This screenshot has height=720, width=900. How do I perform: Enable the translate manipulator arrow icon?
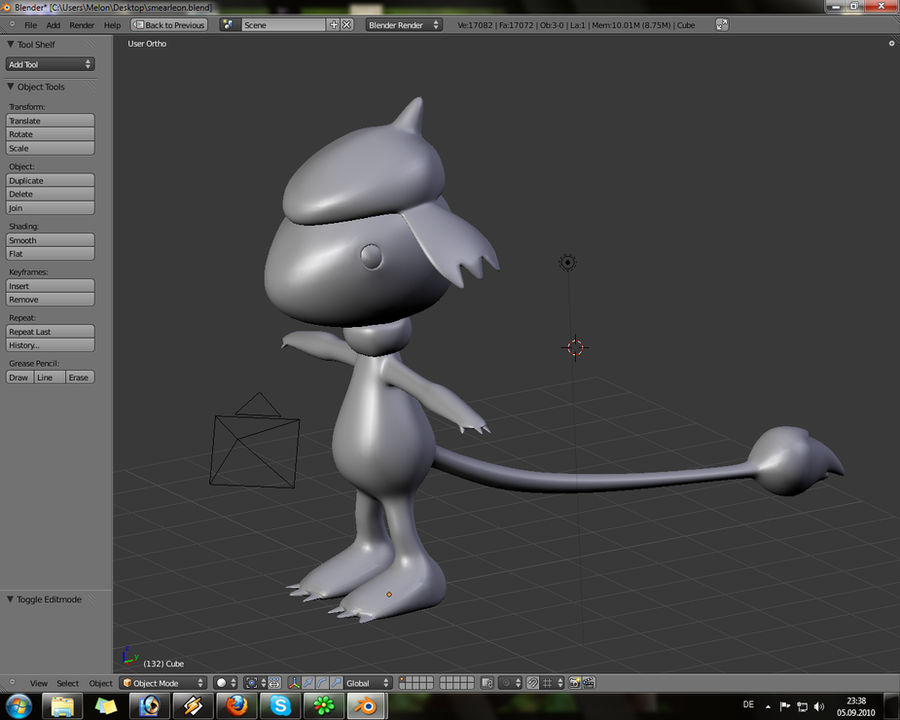pyautogui.click(x=308, y=683)
